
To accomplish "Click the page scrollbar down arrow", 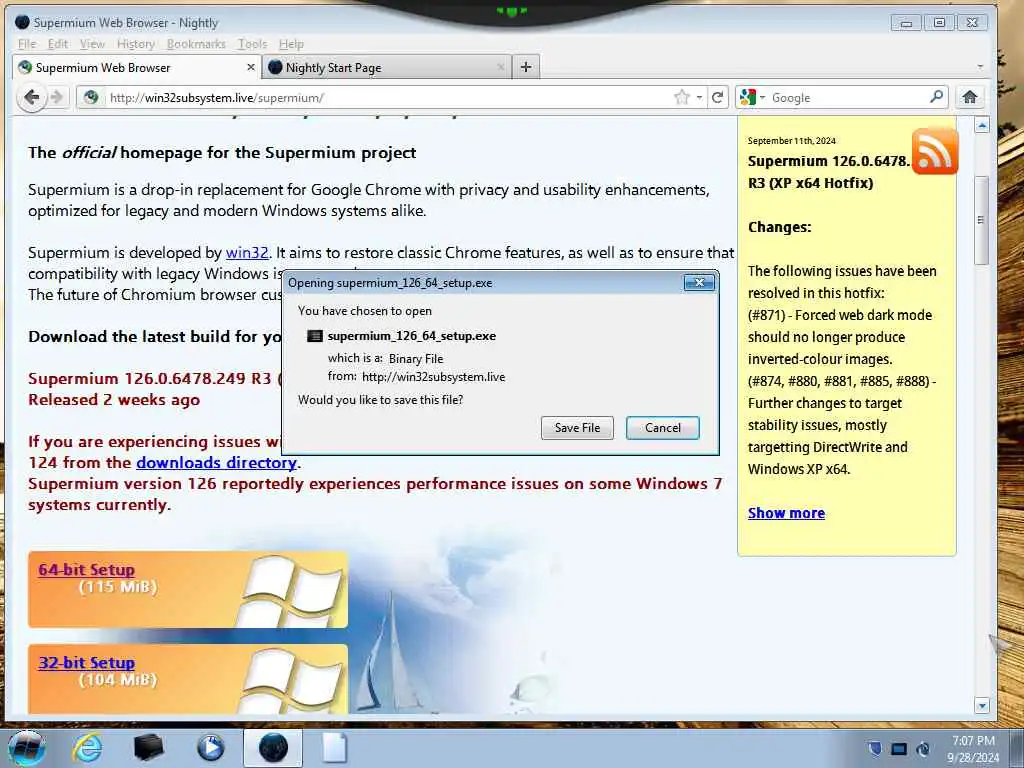I will [x=982, y=705].
